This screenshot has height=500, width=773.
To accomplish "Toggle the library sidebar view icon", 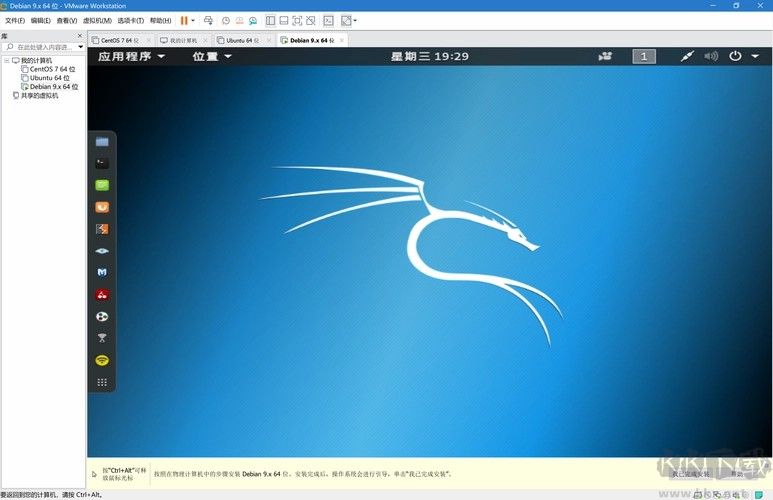I will pos(270,21).
